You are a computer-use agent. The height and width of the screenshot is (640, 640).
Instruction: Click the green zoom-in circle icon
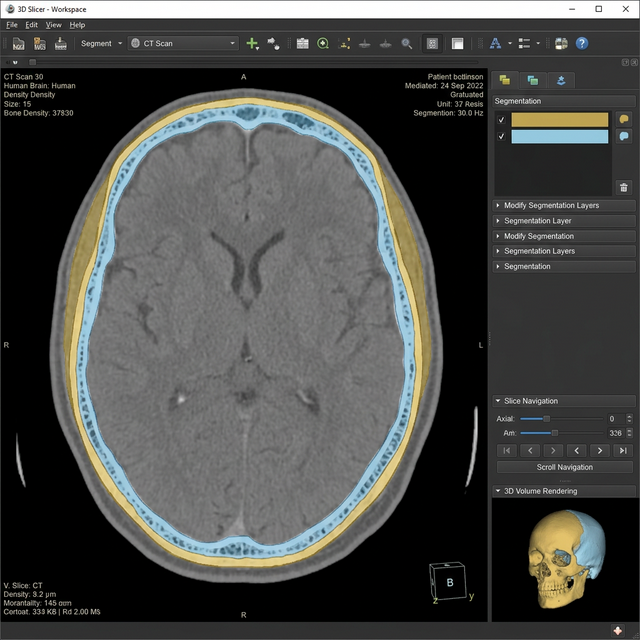click(323, 44)
